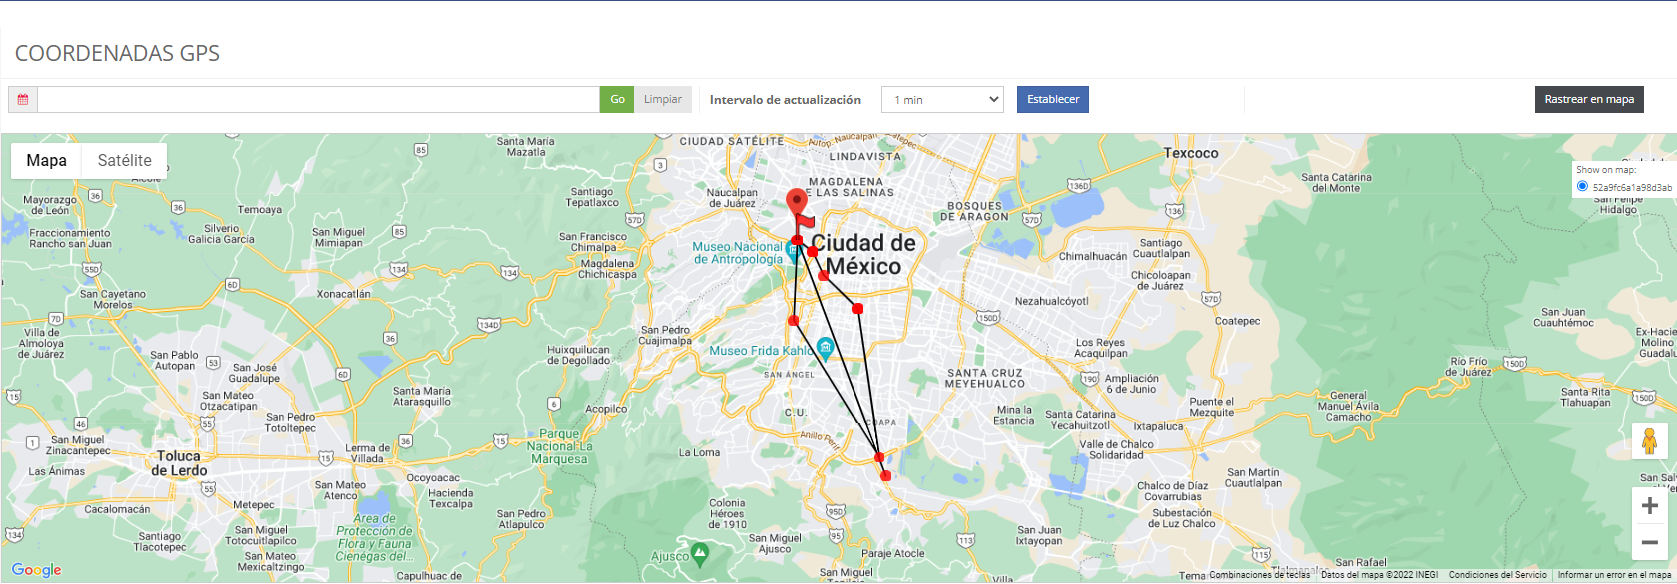
Task: Open the Condiciones del Servicio link
Action: [1497, 575]
